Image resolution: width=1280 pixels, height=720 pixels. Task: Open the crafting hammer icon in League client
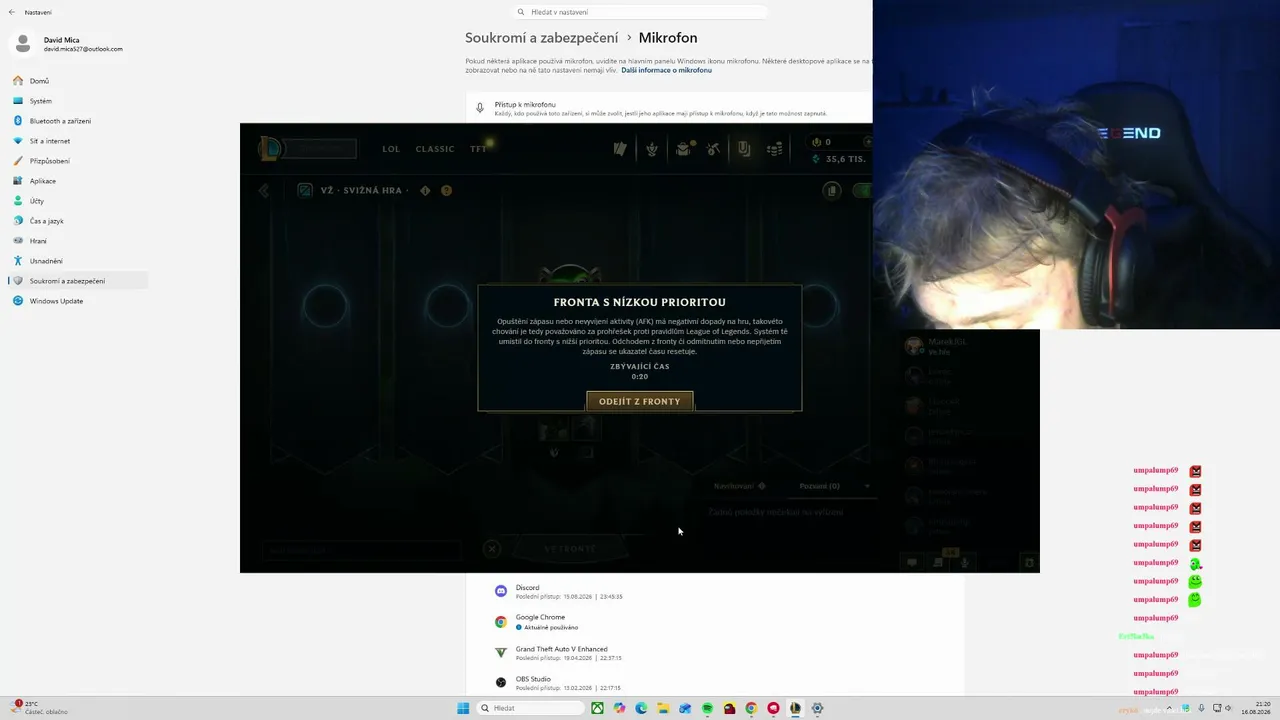click(x=713, y=149)
